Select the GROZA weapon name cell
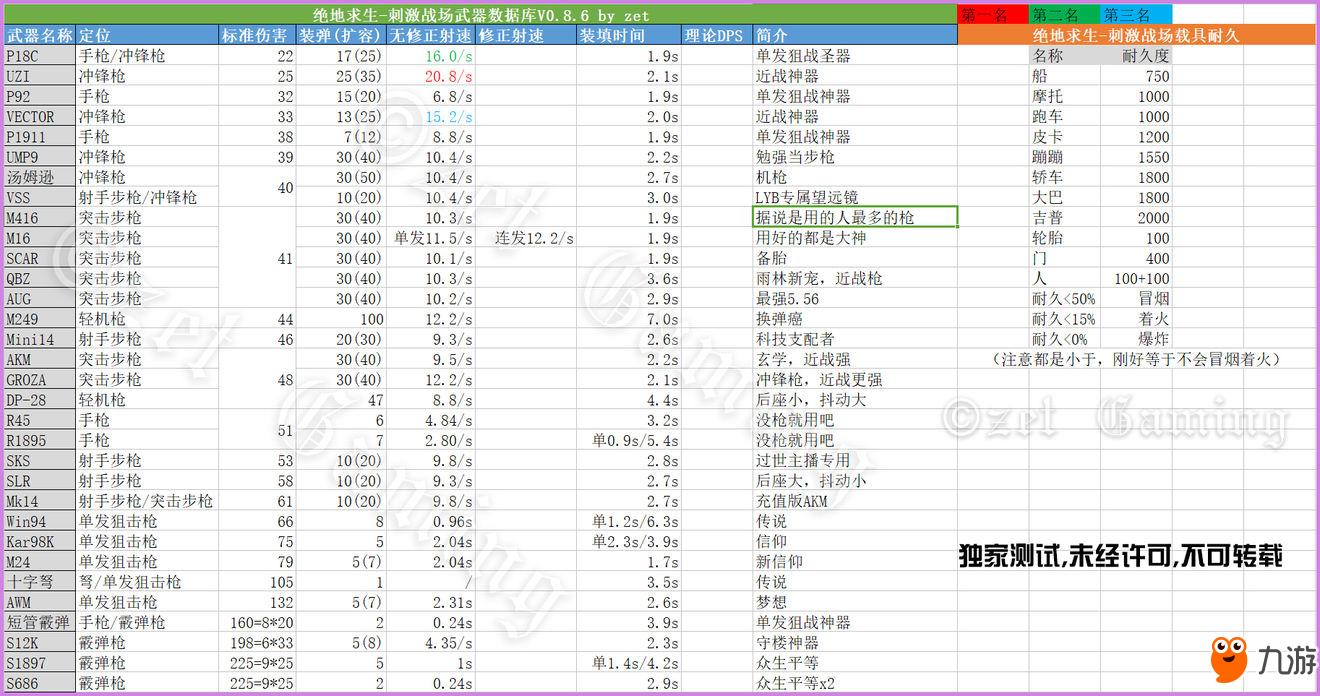Image resolution: width=1320 pixels, height=696 pixels. 39,380
